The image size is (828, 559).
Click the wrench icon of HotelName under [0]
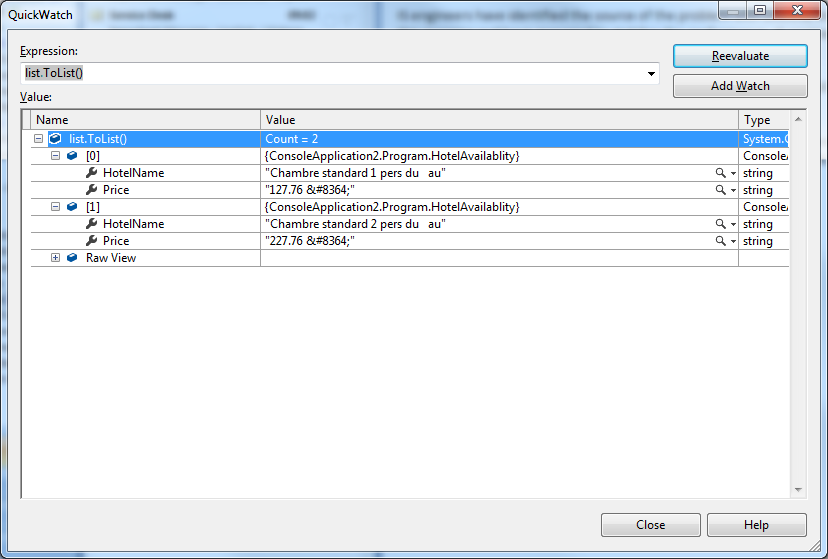tap(91, 173)
